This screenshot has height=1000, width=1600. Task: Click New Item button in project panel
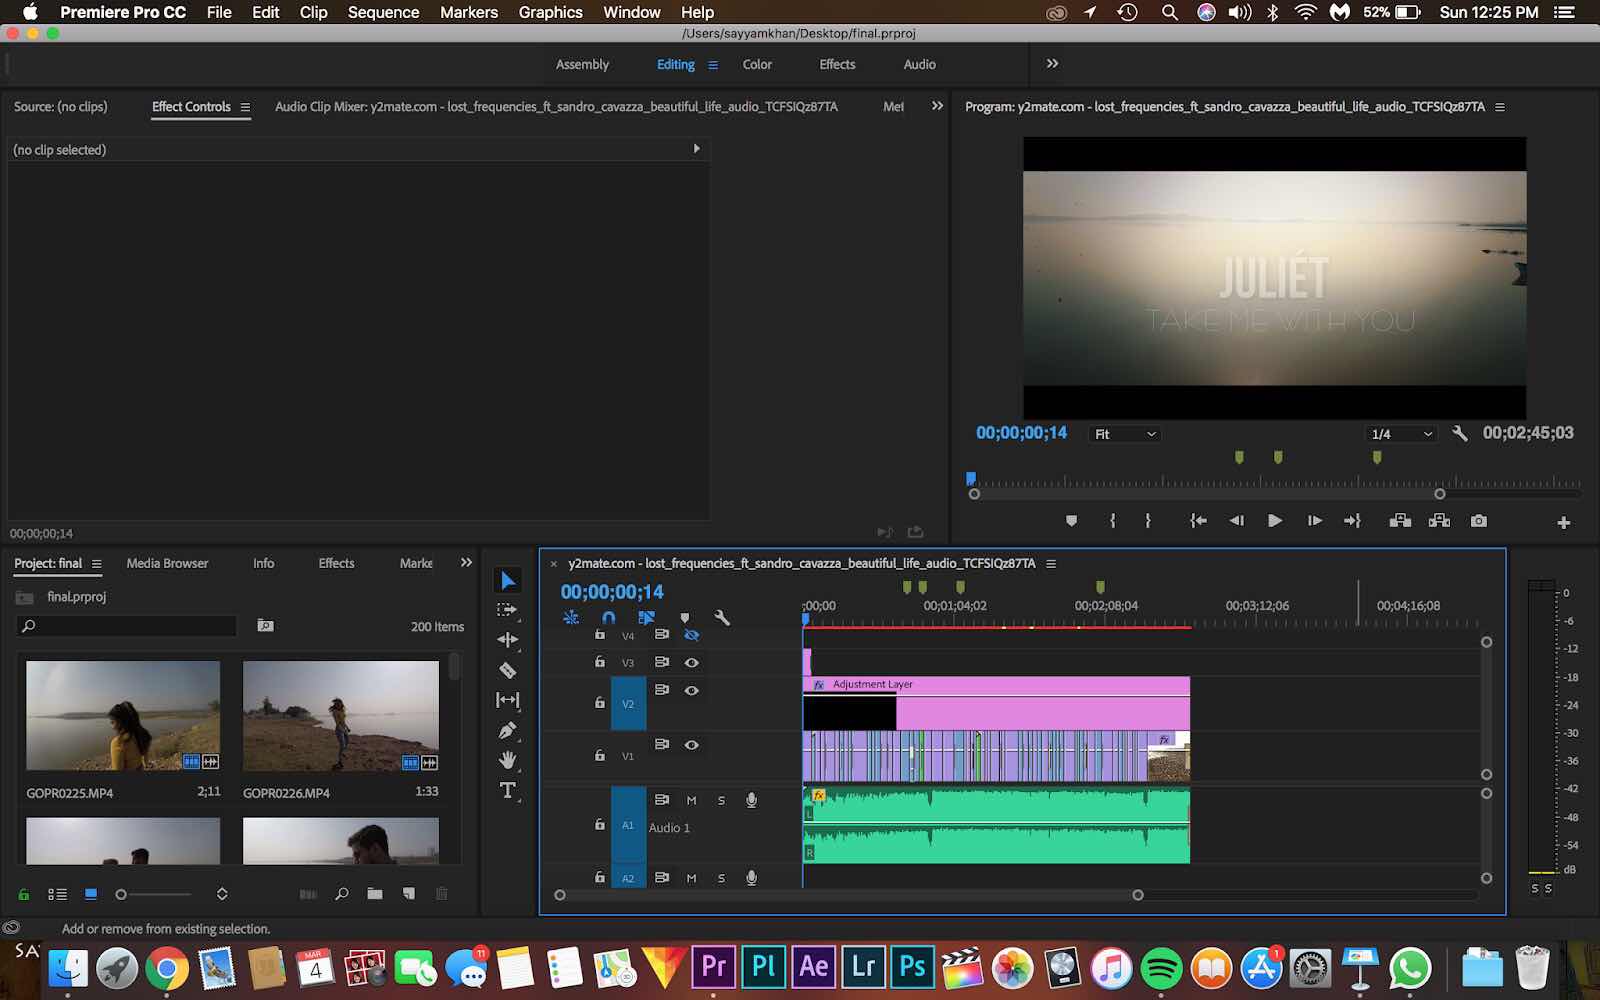point(408,894)
